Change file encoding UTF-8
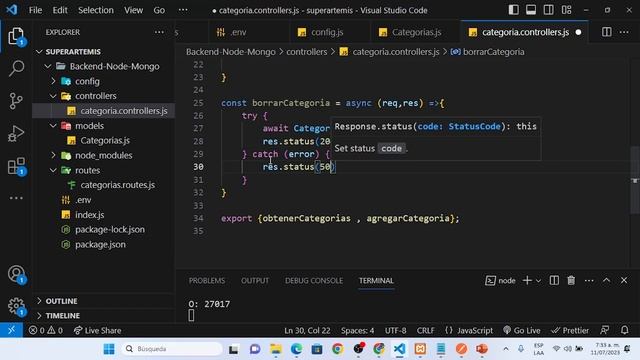The image size is (640, 360). click(x=395, y=331)
